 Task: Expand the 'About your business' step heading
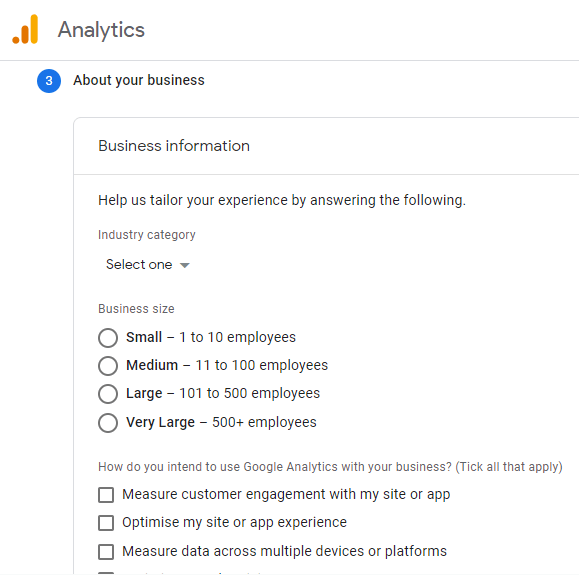[x=139, y=81]
